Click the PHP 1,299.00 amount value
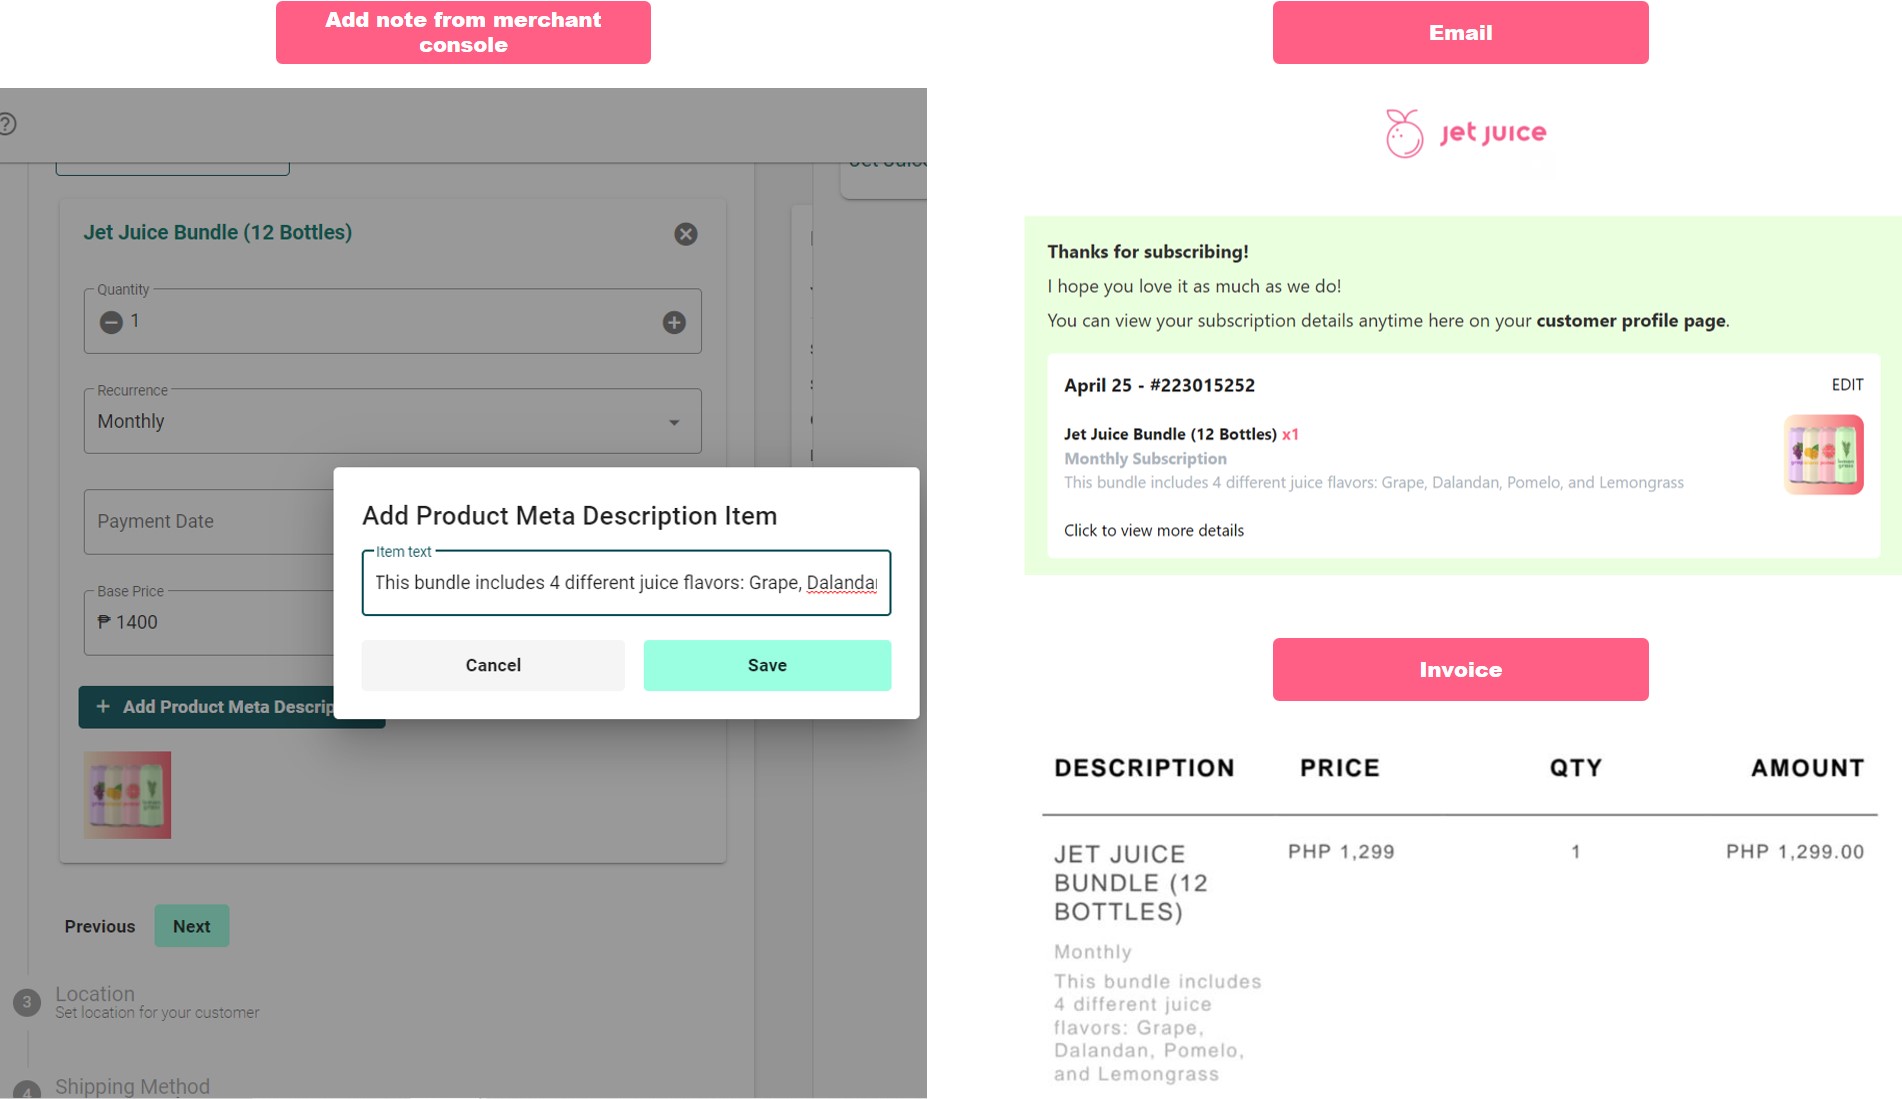Screen dimensions: 1902x1099 click(x=1795, y=852)
